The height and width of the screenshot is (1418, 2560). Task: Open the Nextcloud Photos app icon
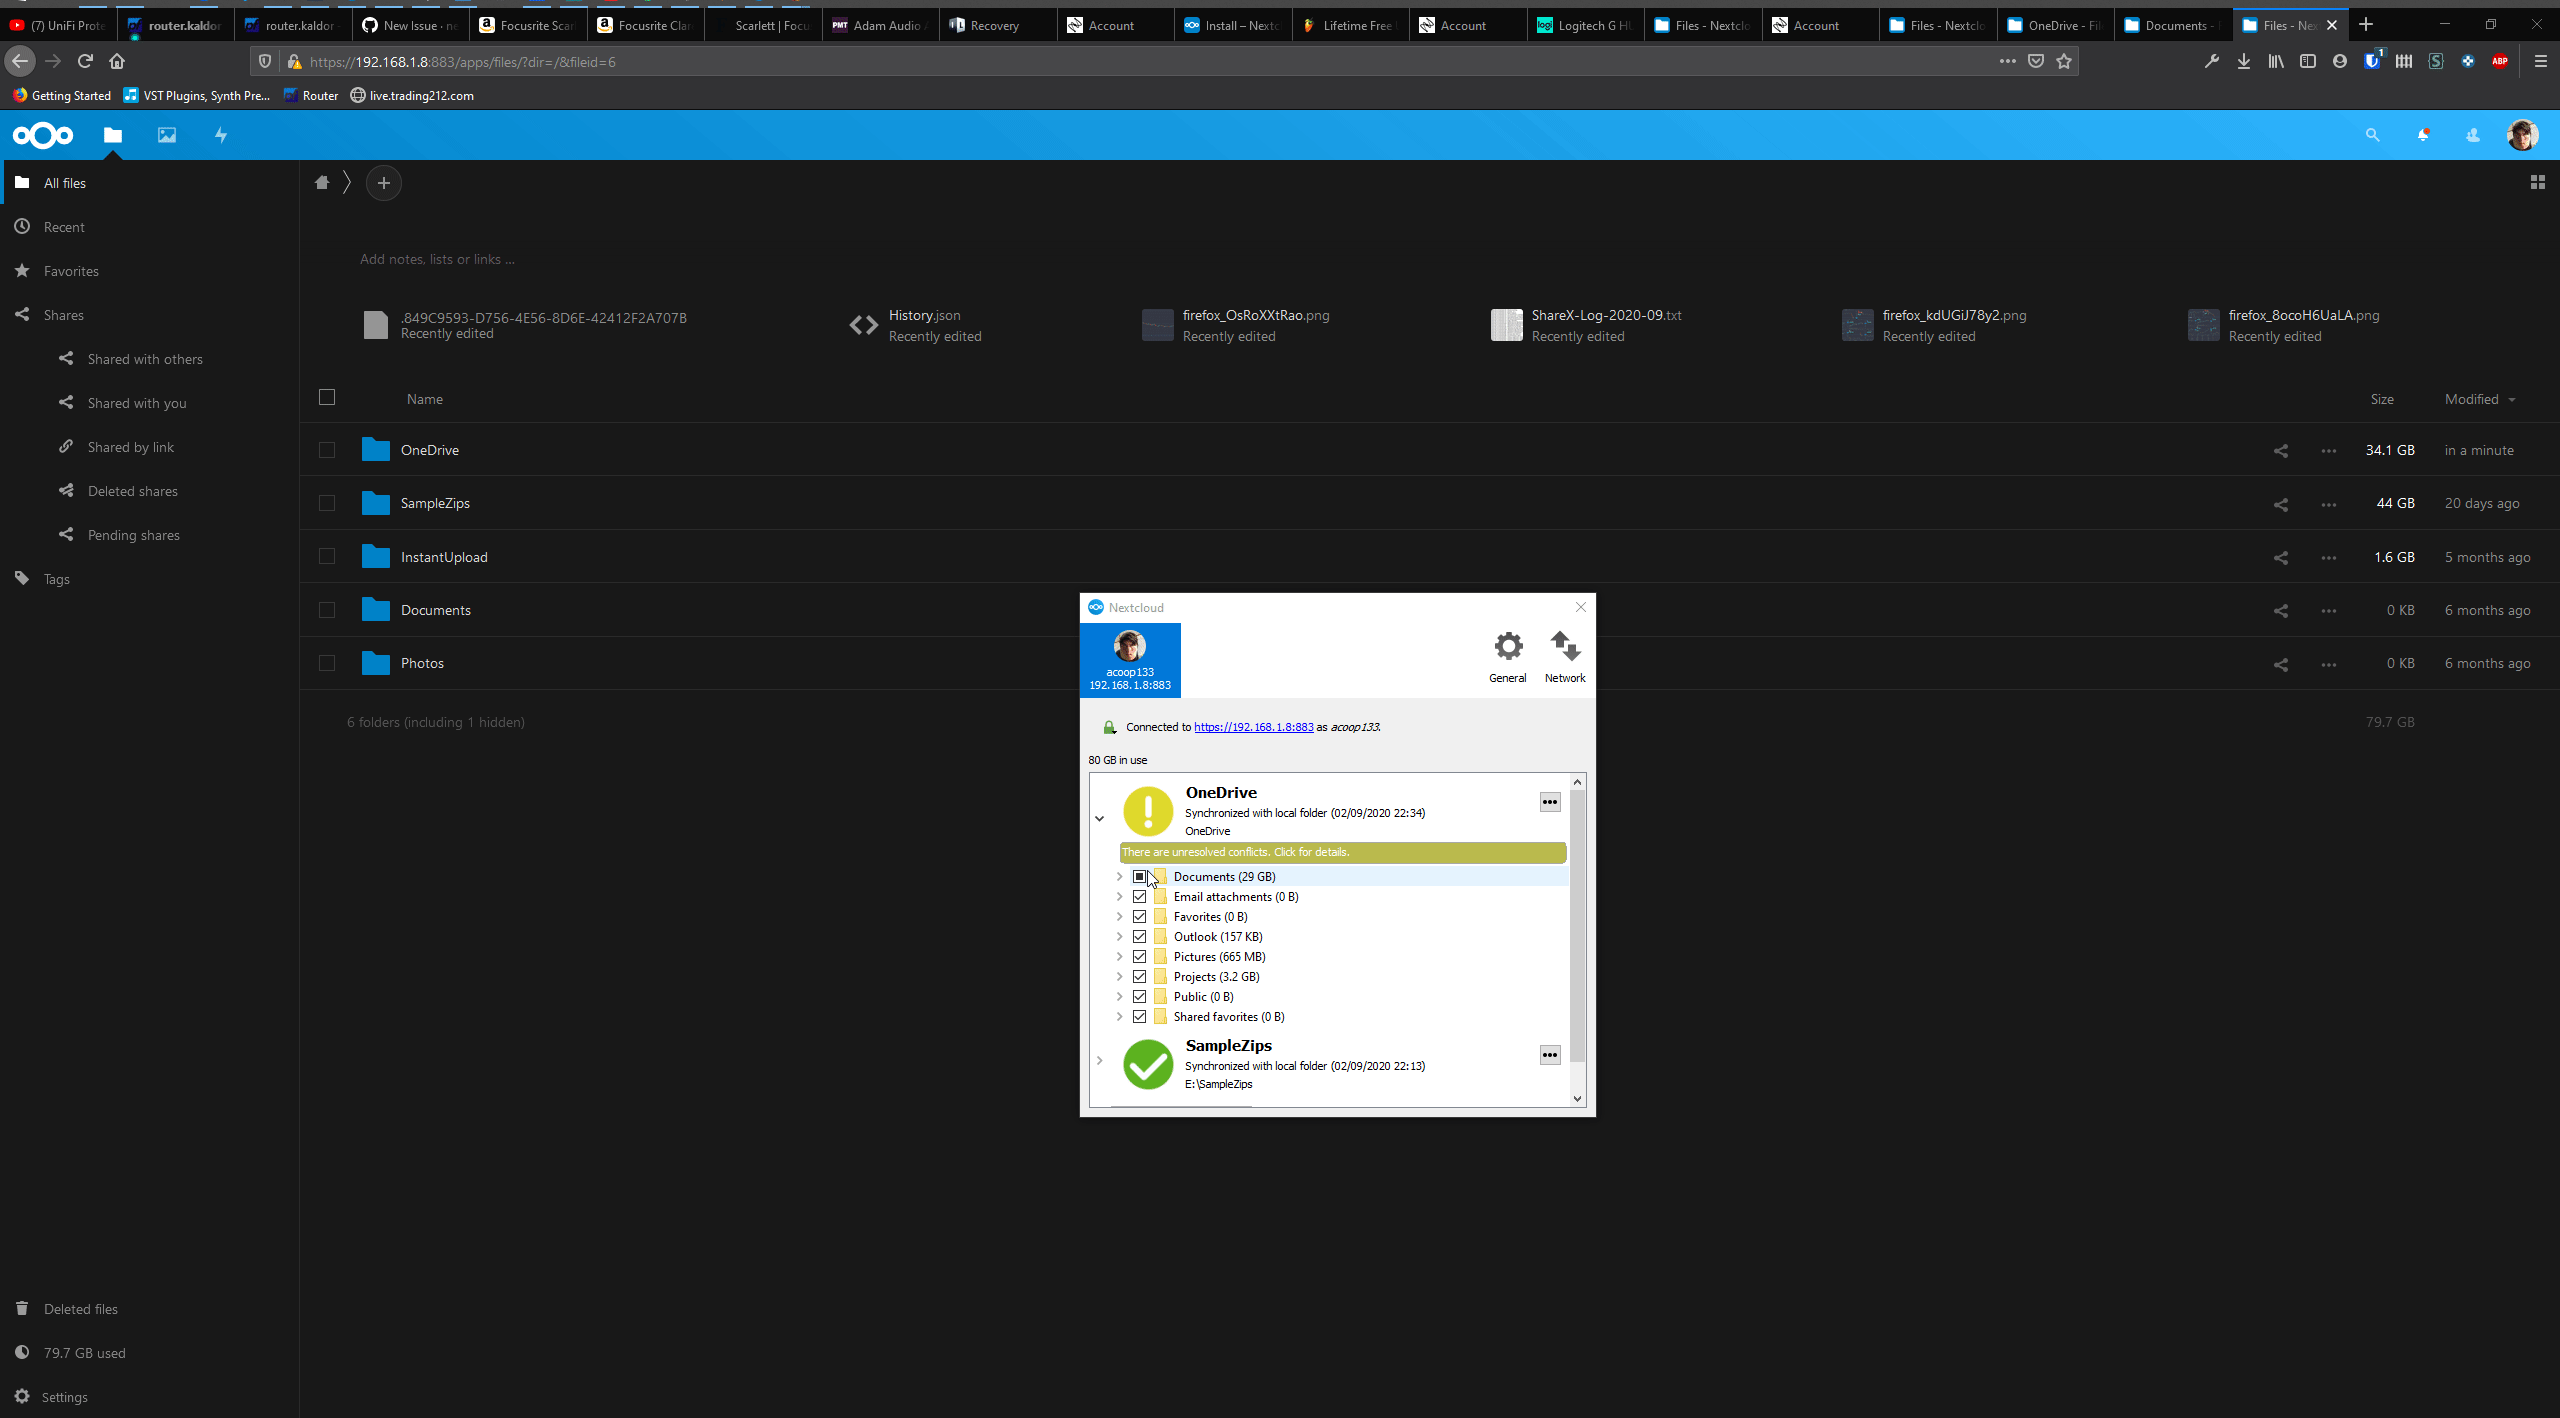[x=167, y=135]
